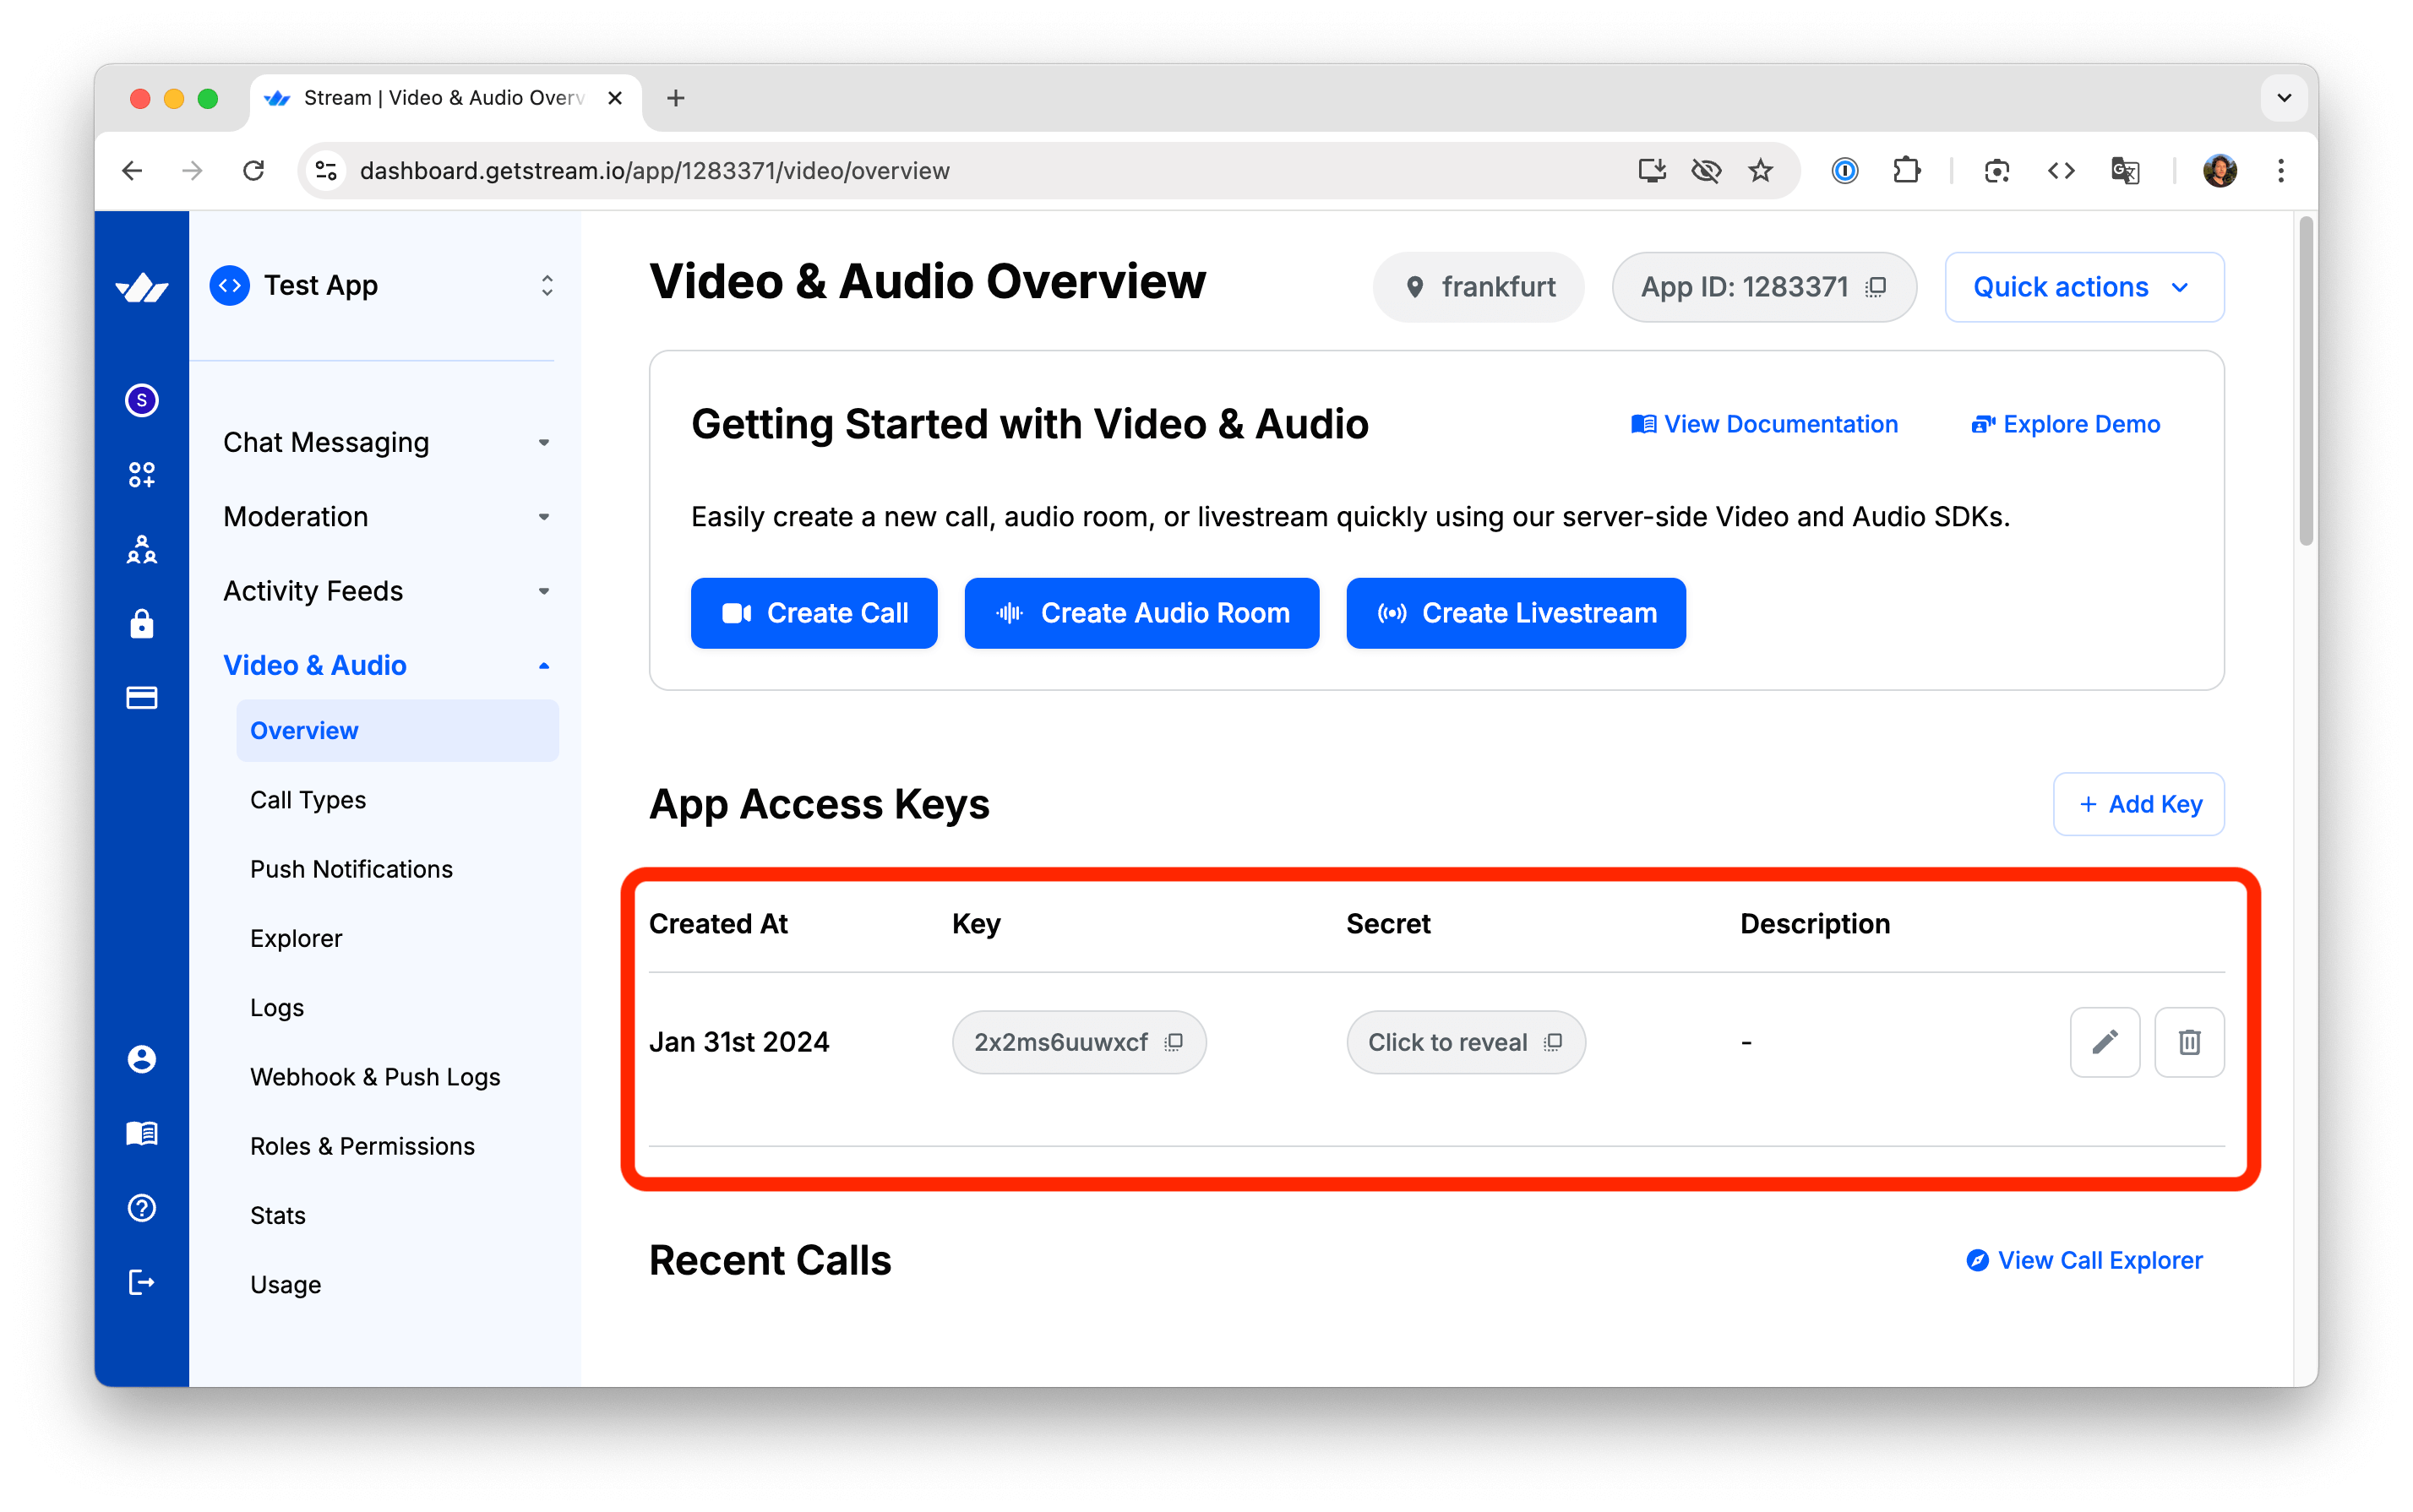Click the Create Livestream button
This screenshot has height=1512, width=2413.
point(1515,613)
